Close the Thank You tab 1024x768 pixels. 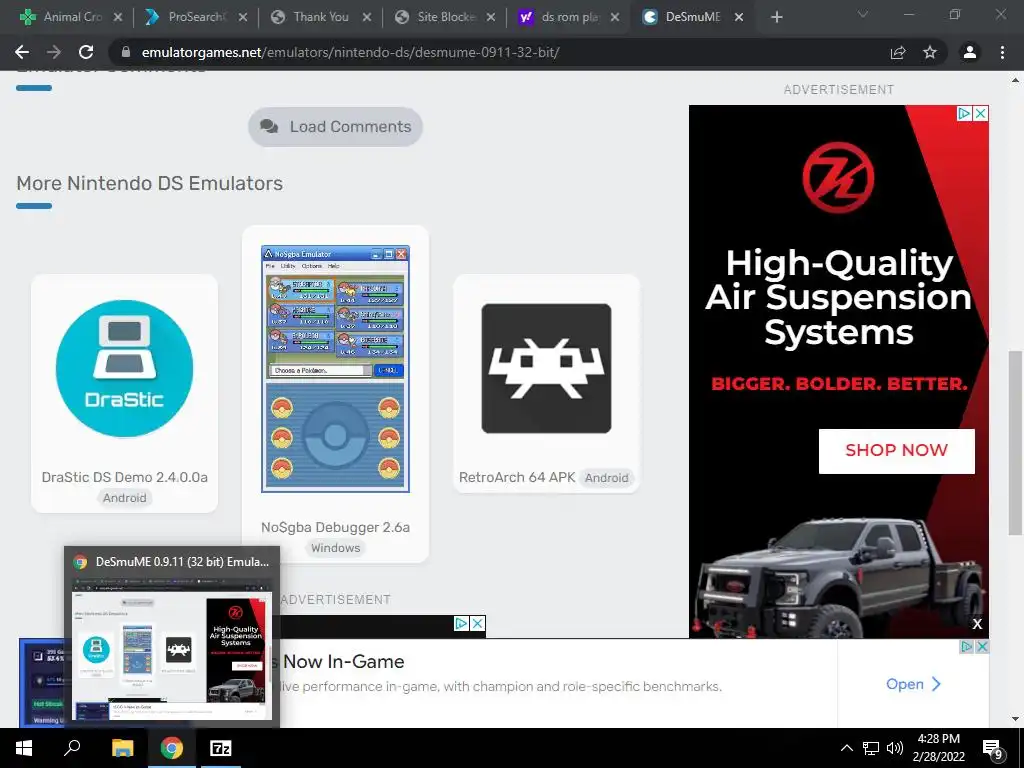(x=366, y=17)
